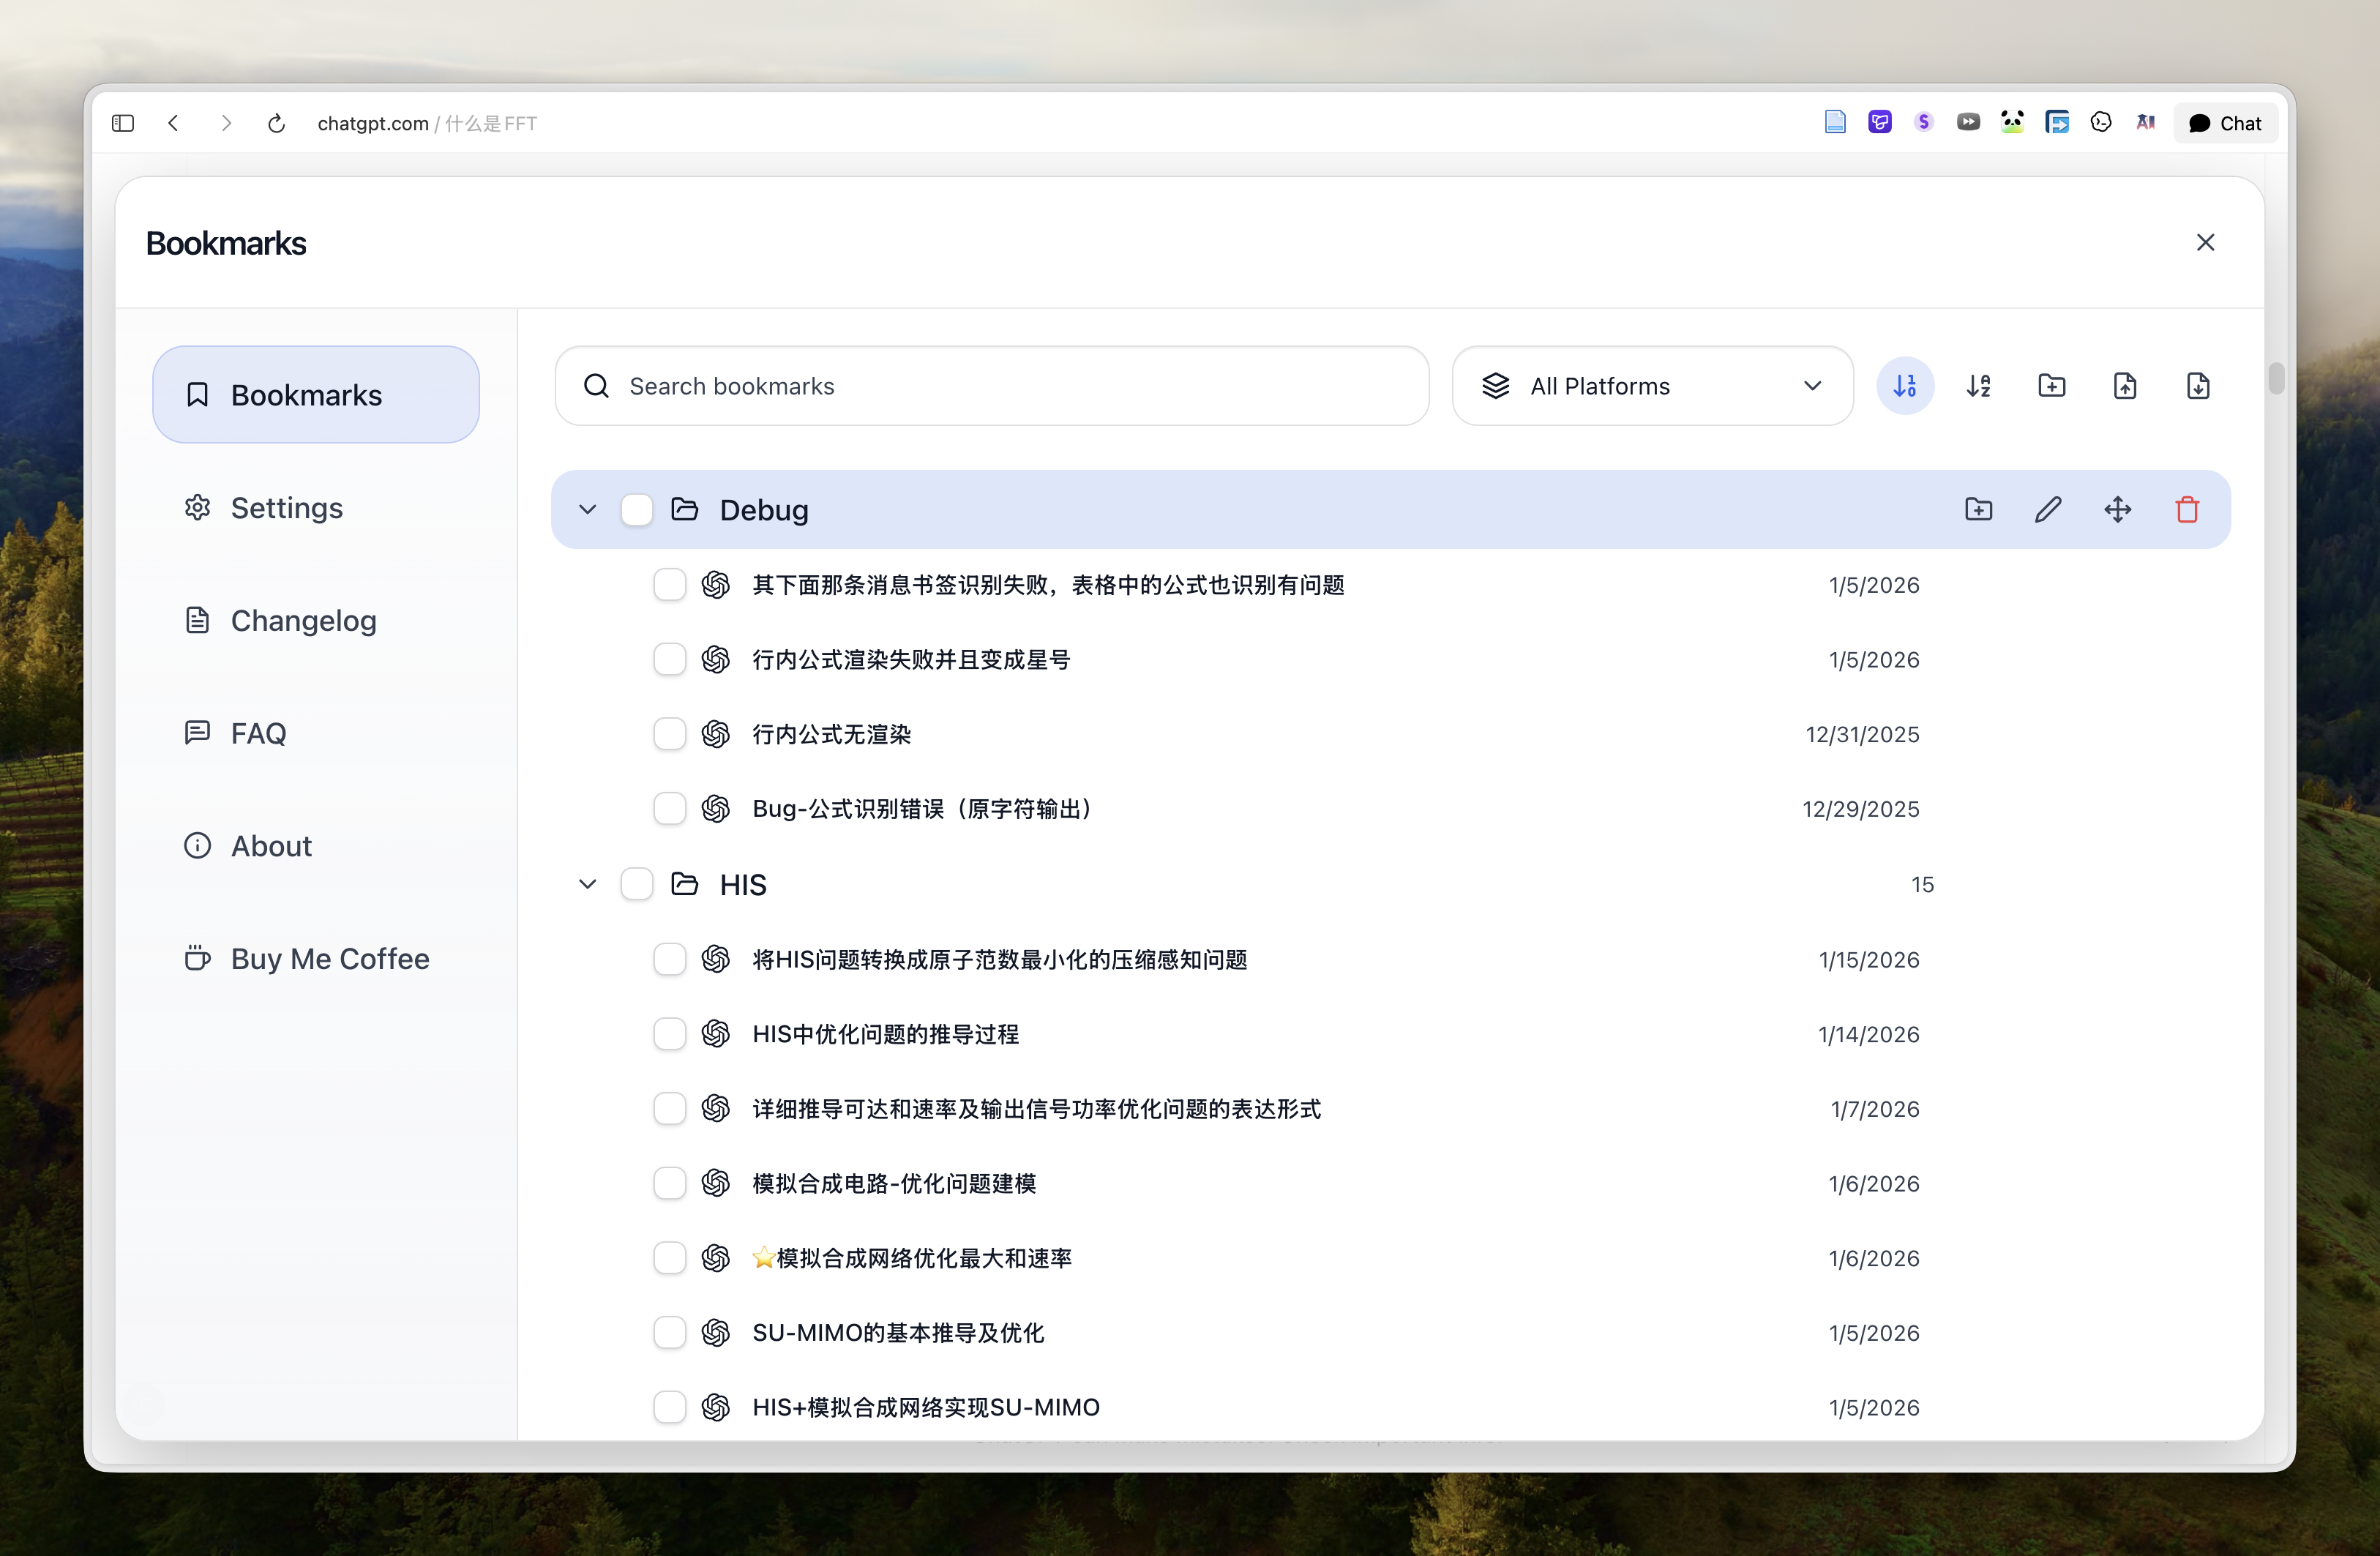
Task: Open the Changelog section
Action: tap(315, 620)
